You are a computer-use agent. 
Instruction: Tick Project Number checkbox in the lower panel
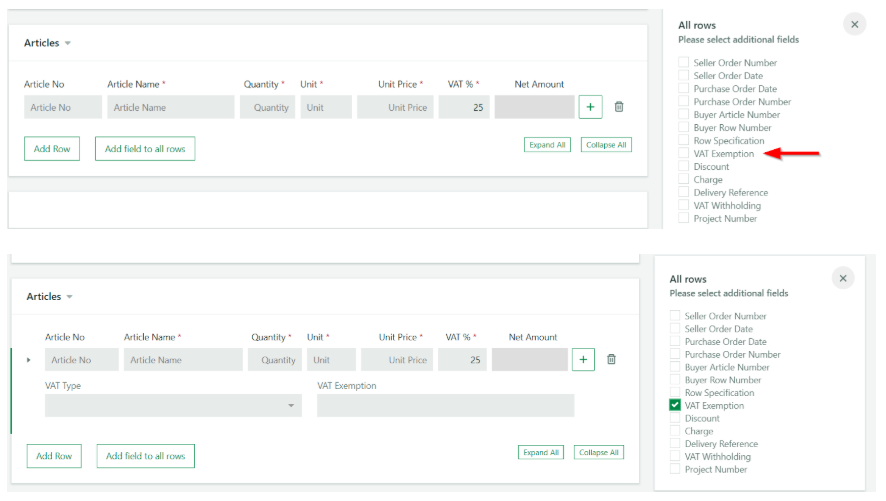point(675,469)
